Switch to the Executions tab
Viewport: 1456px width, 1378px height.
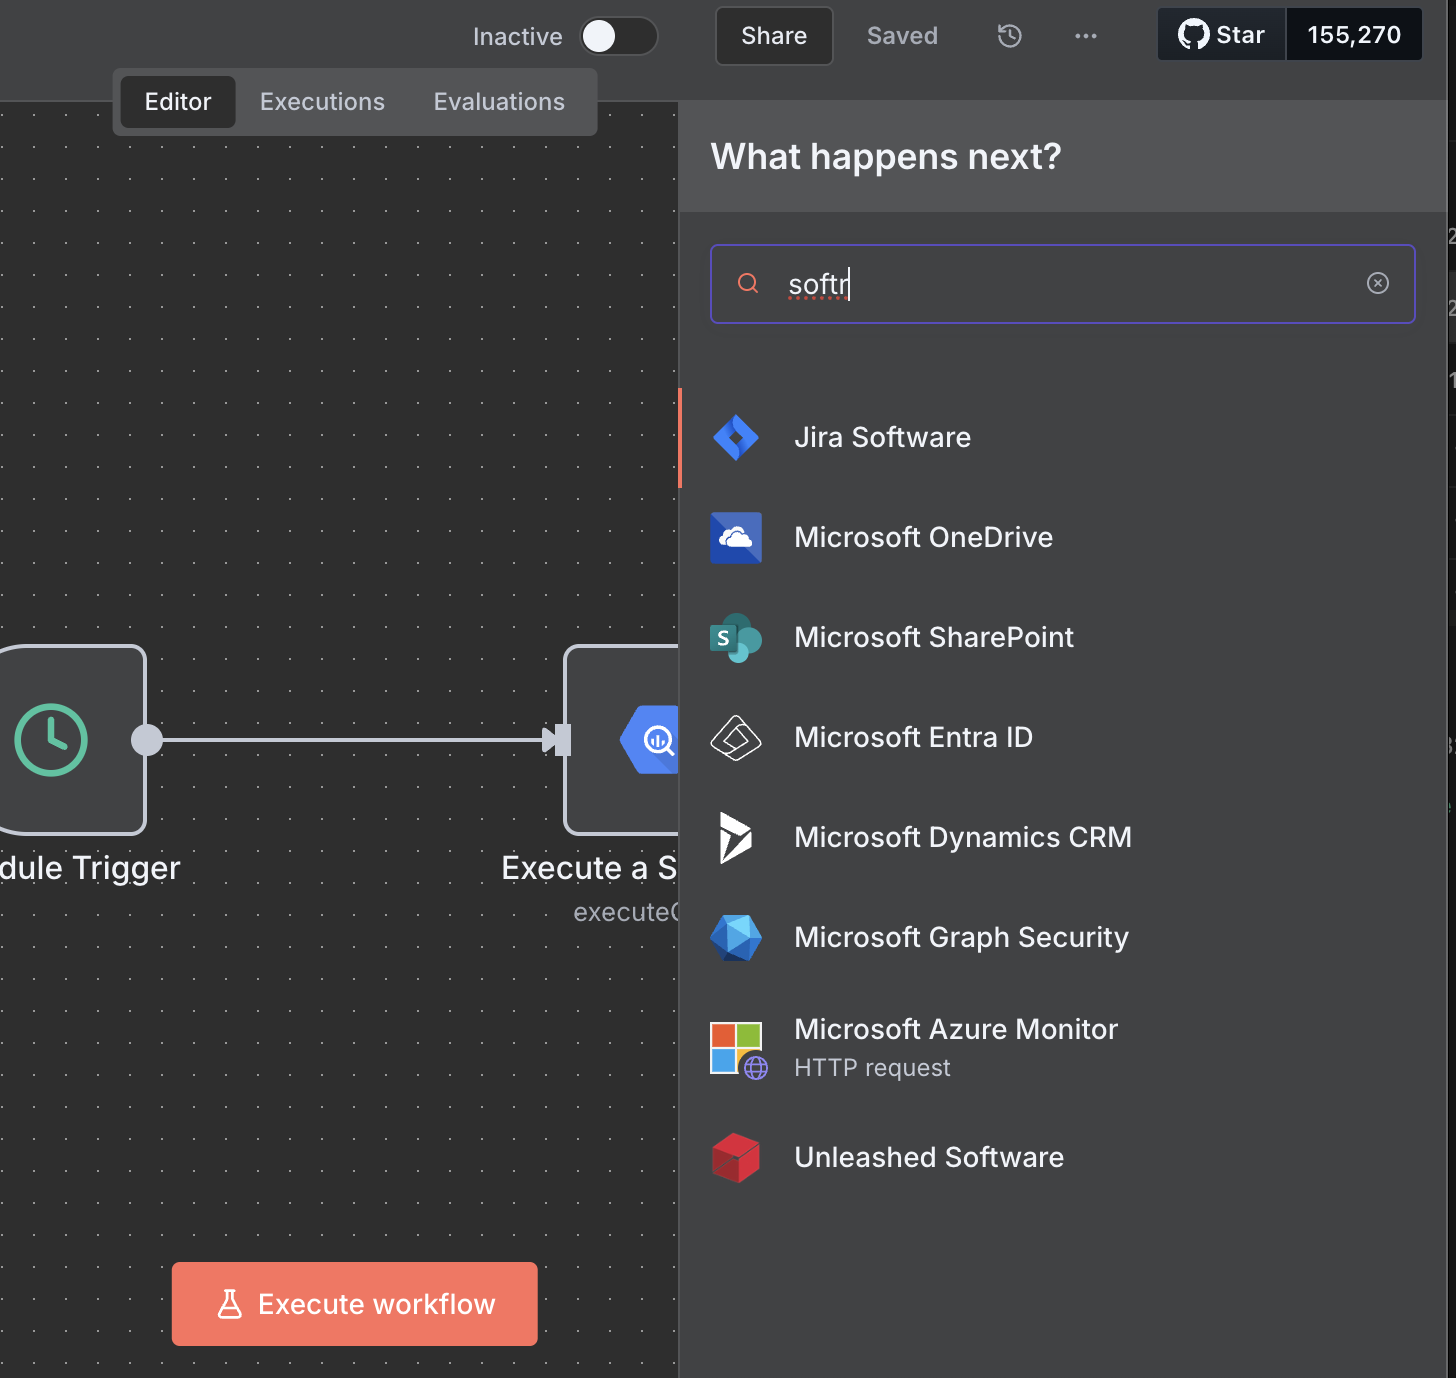322,102
